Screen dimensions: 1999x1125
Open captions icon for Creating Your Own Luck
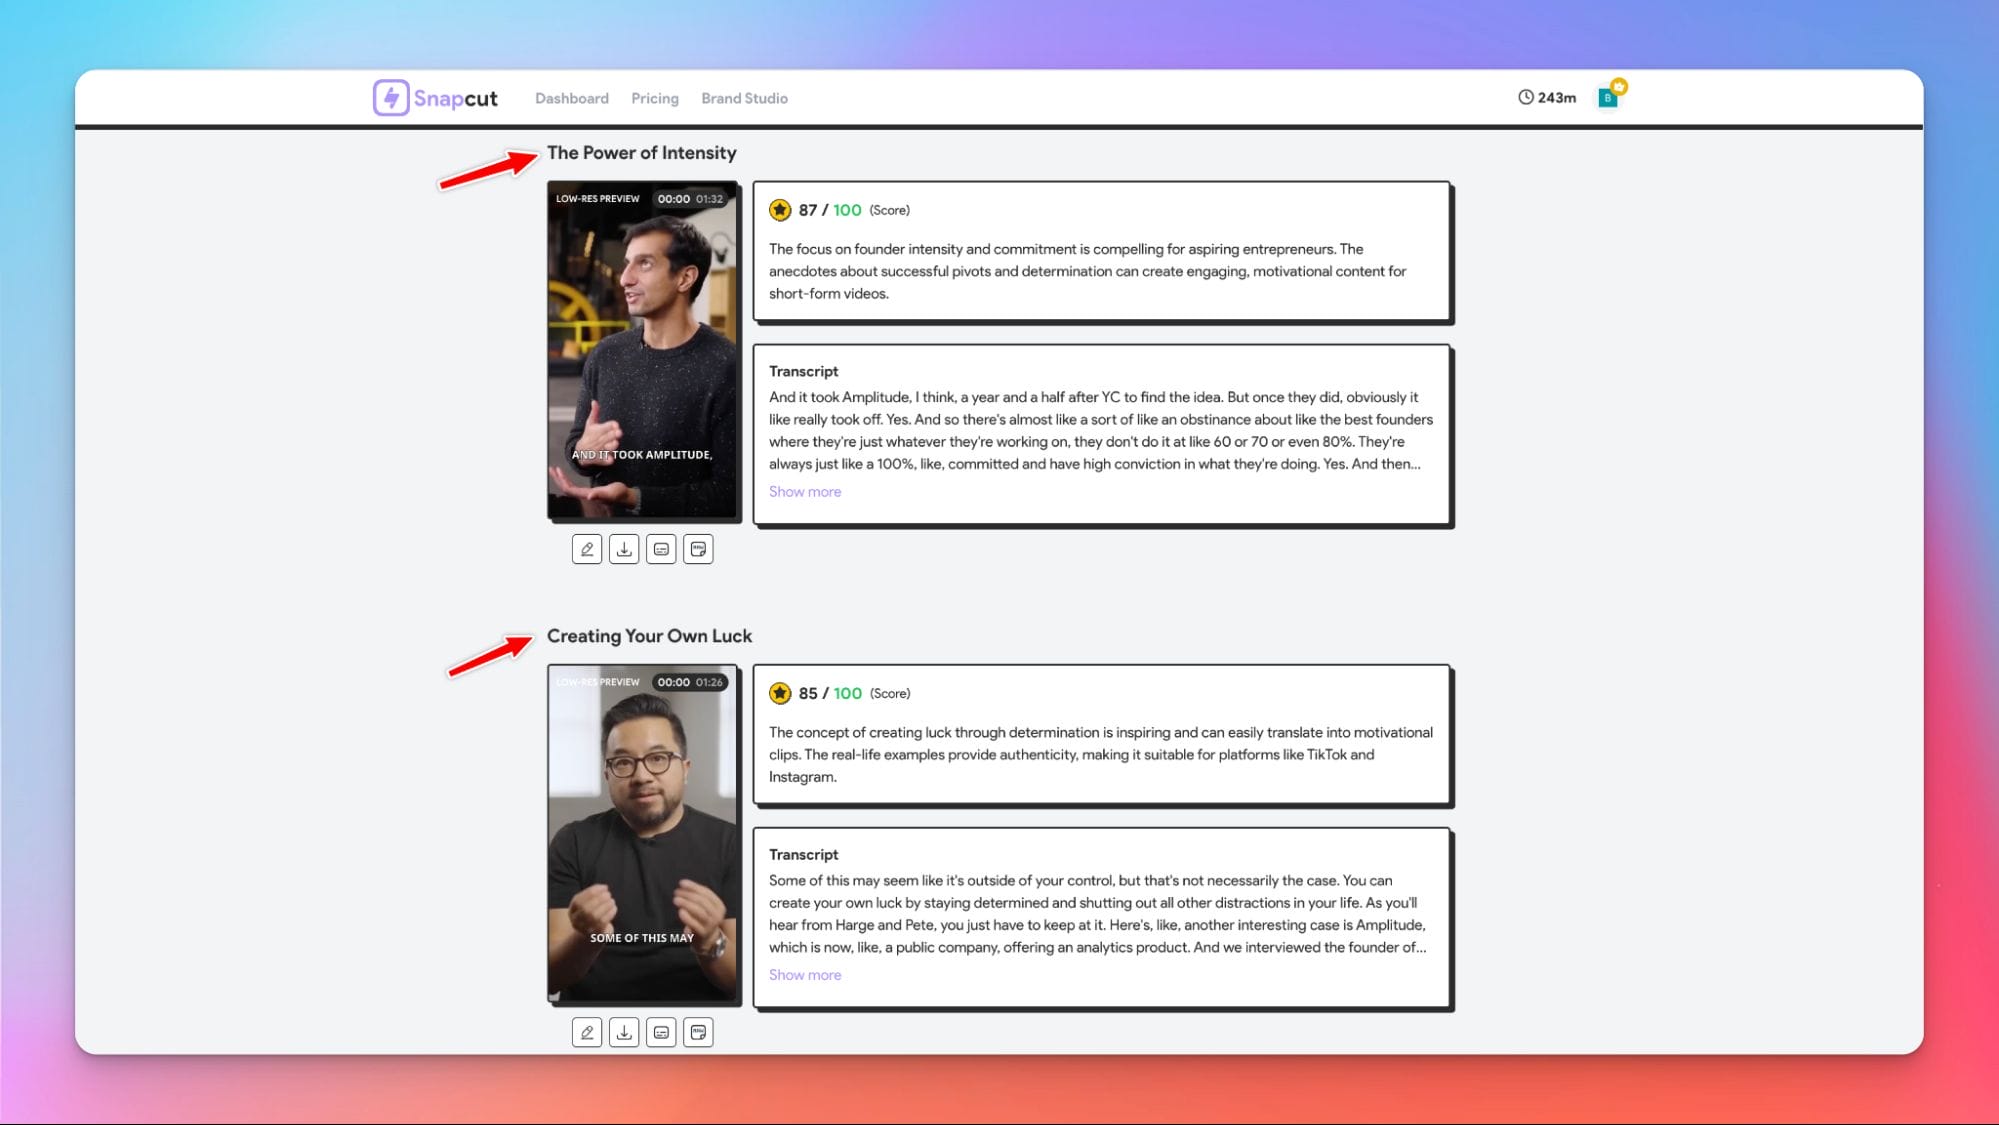(x=661, y=1032)
